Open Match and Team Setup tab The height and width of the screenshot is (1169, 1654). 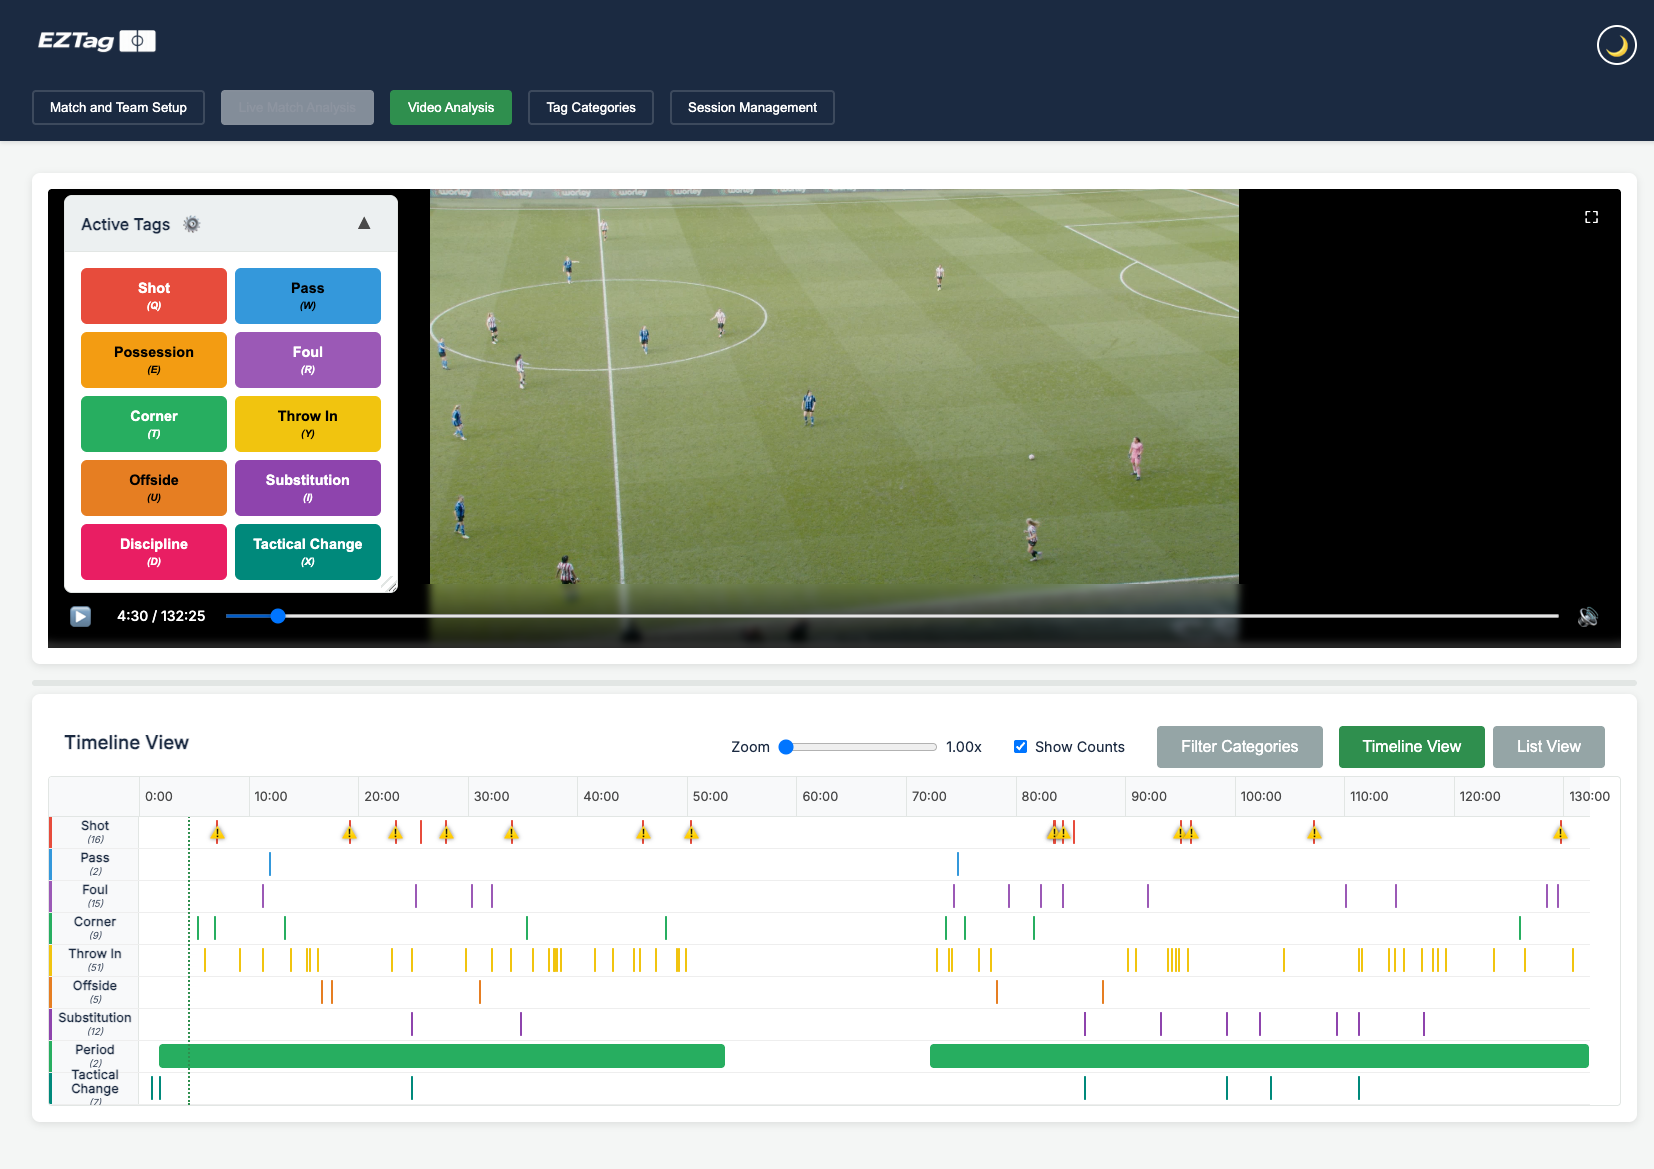tap(118, 108)
